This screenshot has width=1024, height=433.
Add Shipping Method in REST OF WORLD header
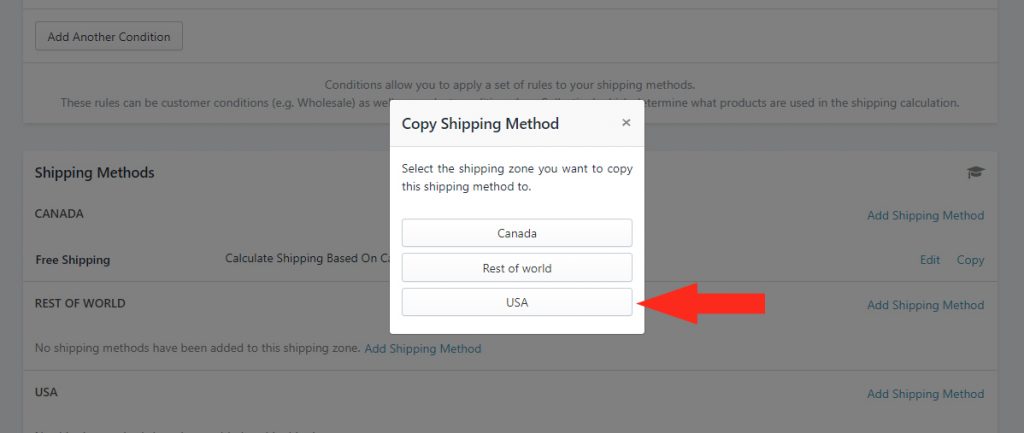[925, 305]
